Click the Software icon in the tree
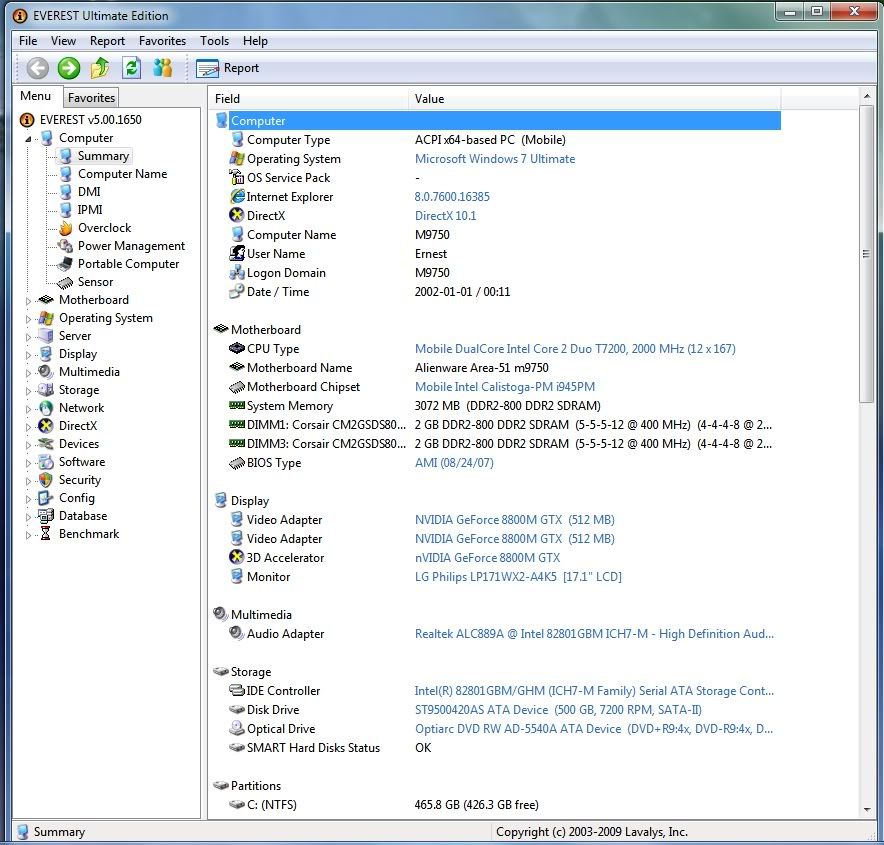This screenshot has width=884, height=845. point(46,462)
